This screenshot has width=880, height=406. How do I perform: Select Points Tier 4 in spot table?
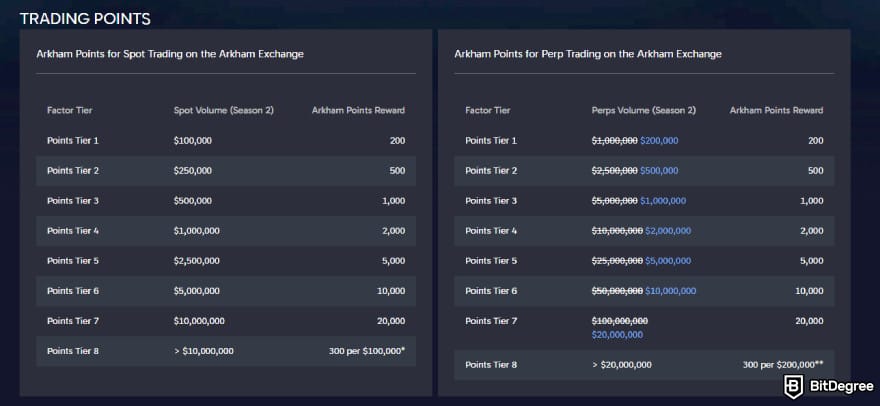(x=73, y=231)
